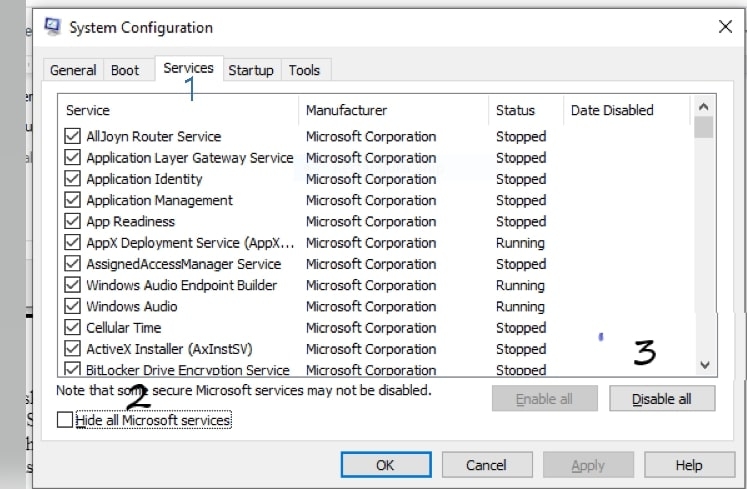Viewport: 747px width, 489px height.
Task: Toggle the Windows Audio checkbox
Action: pos(72,306)
